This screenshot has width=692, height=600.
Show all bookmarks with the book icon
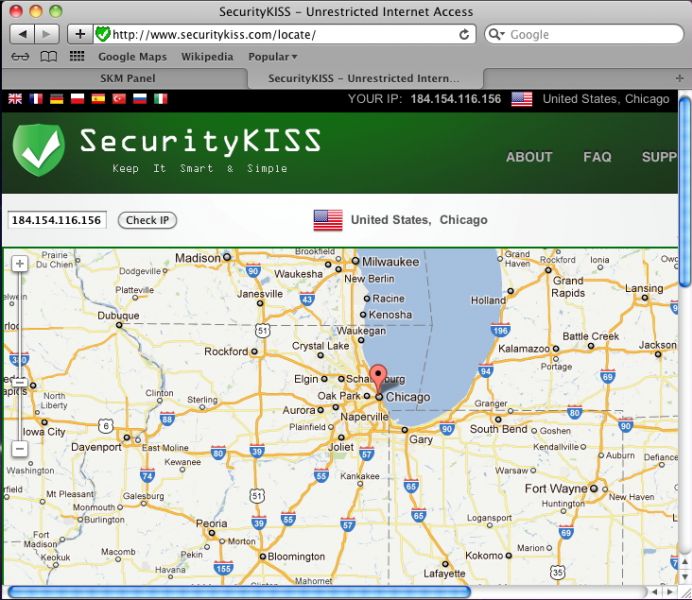tap(49, 56)
